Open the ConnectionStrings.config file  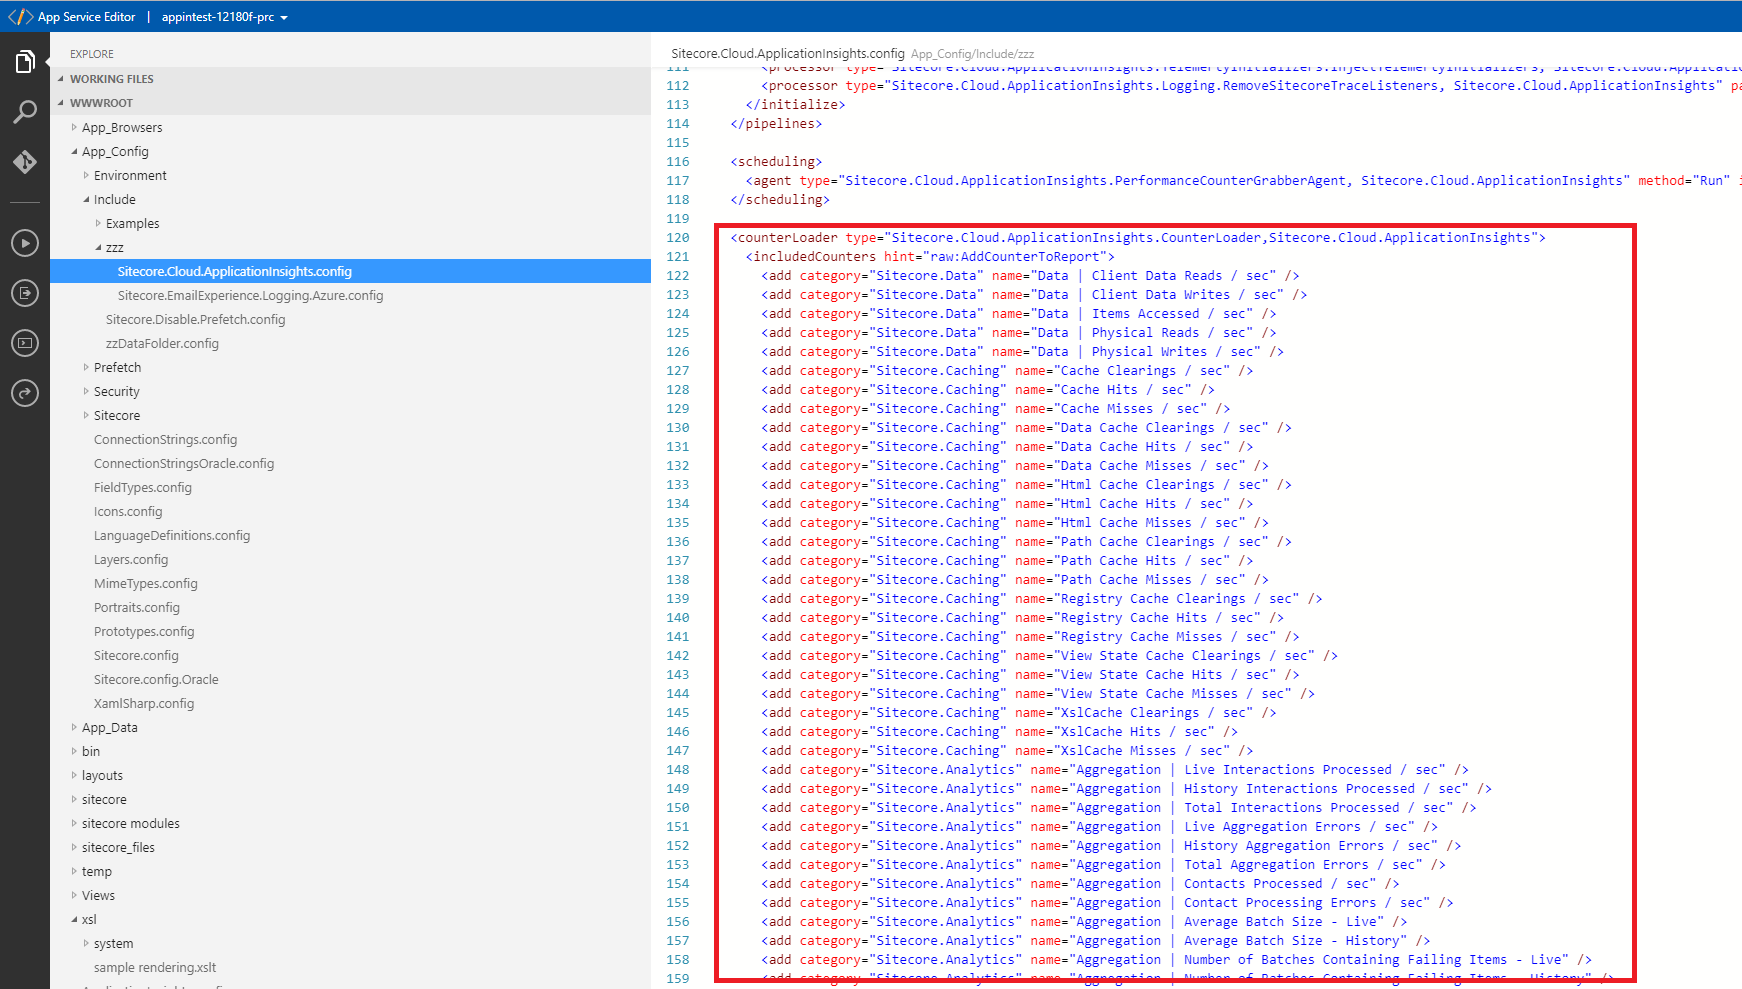tap(166, 439)
